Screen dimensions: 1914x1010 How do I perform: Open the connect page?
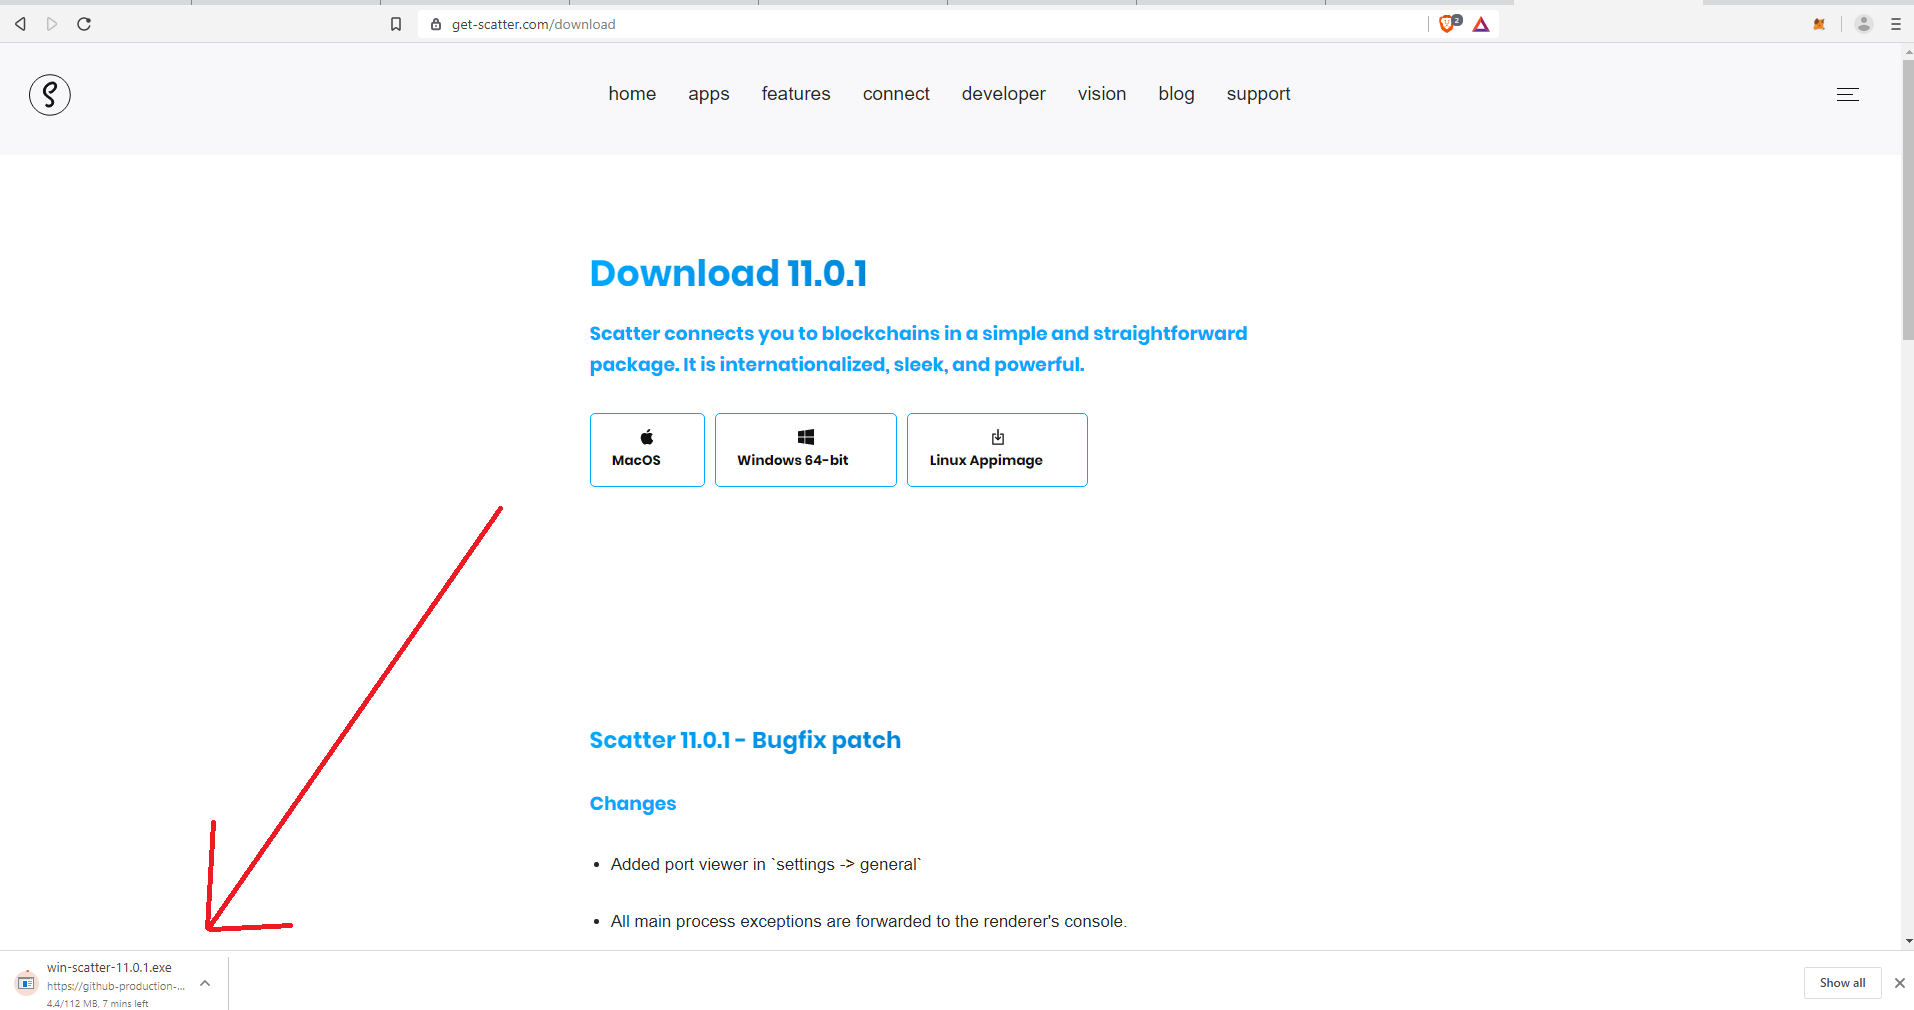click(x=896, y=94)
